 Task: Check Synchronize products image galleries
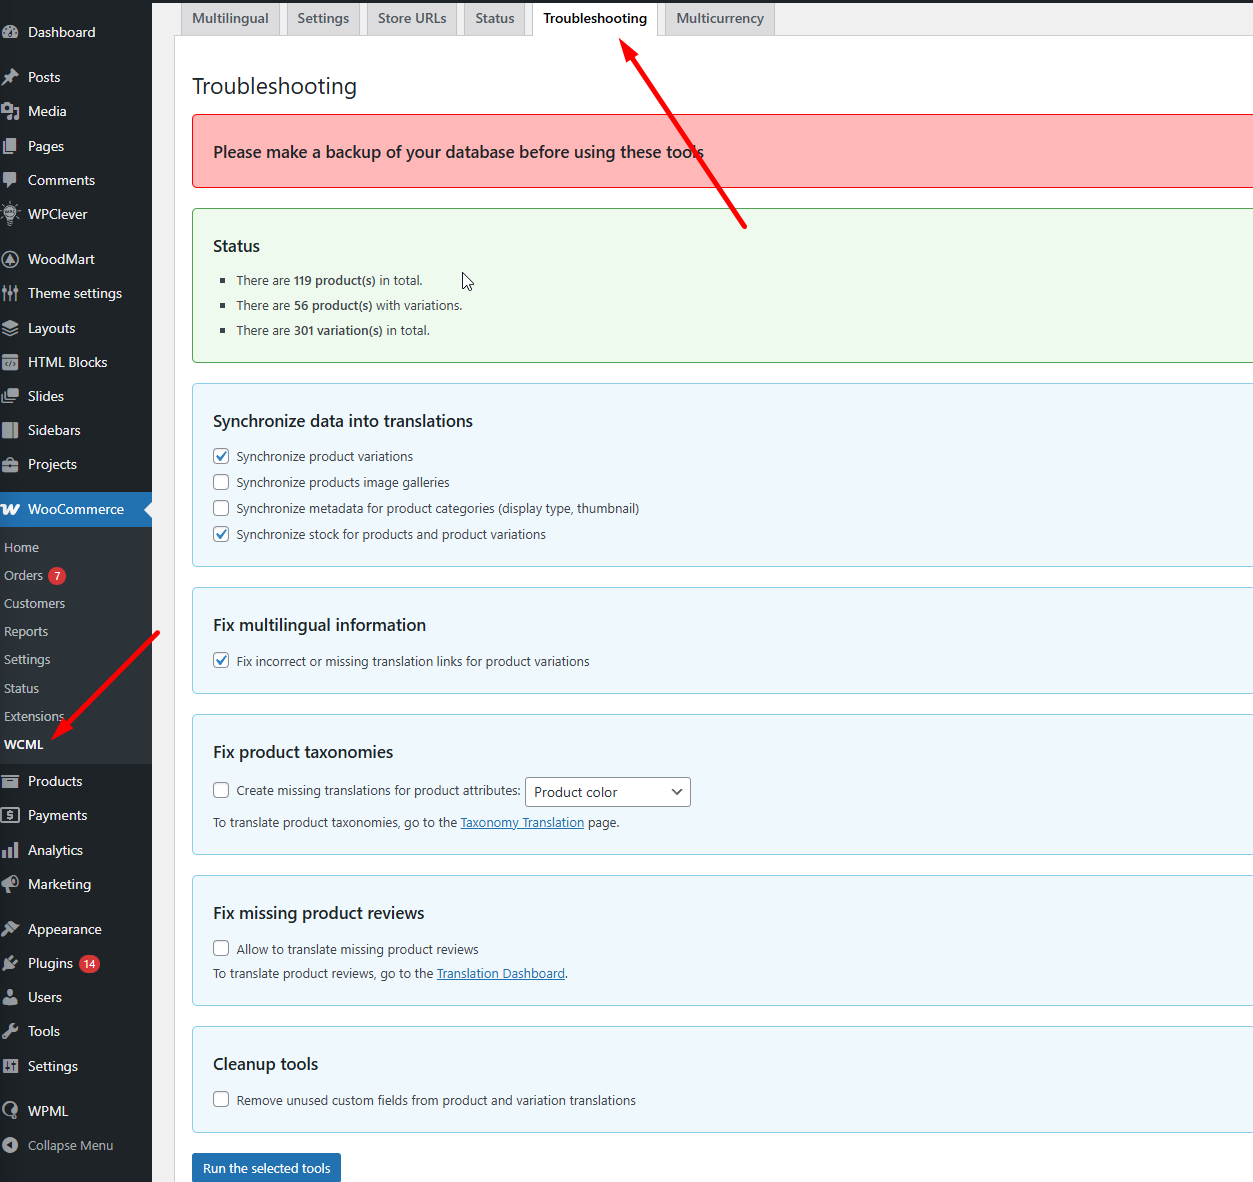point(221,482)
